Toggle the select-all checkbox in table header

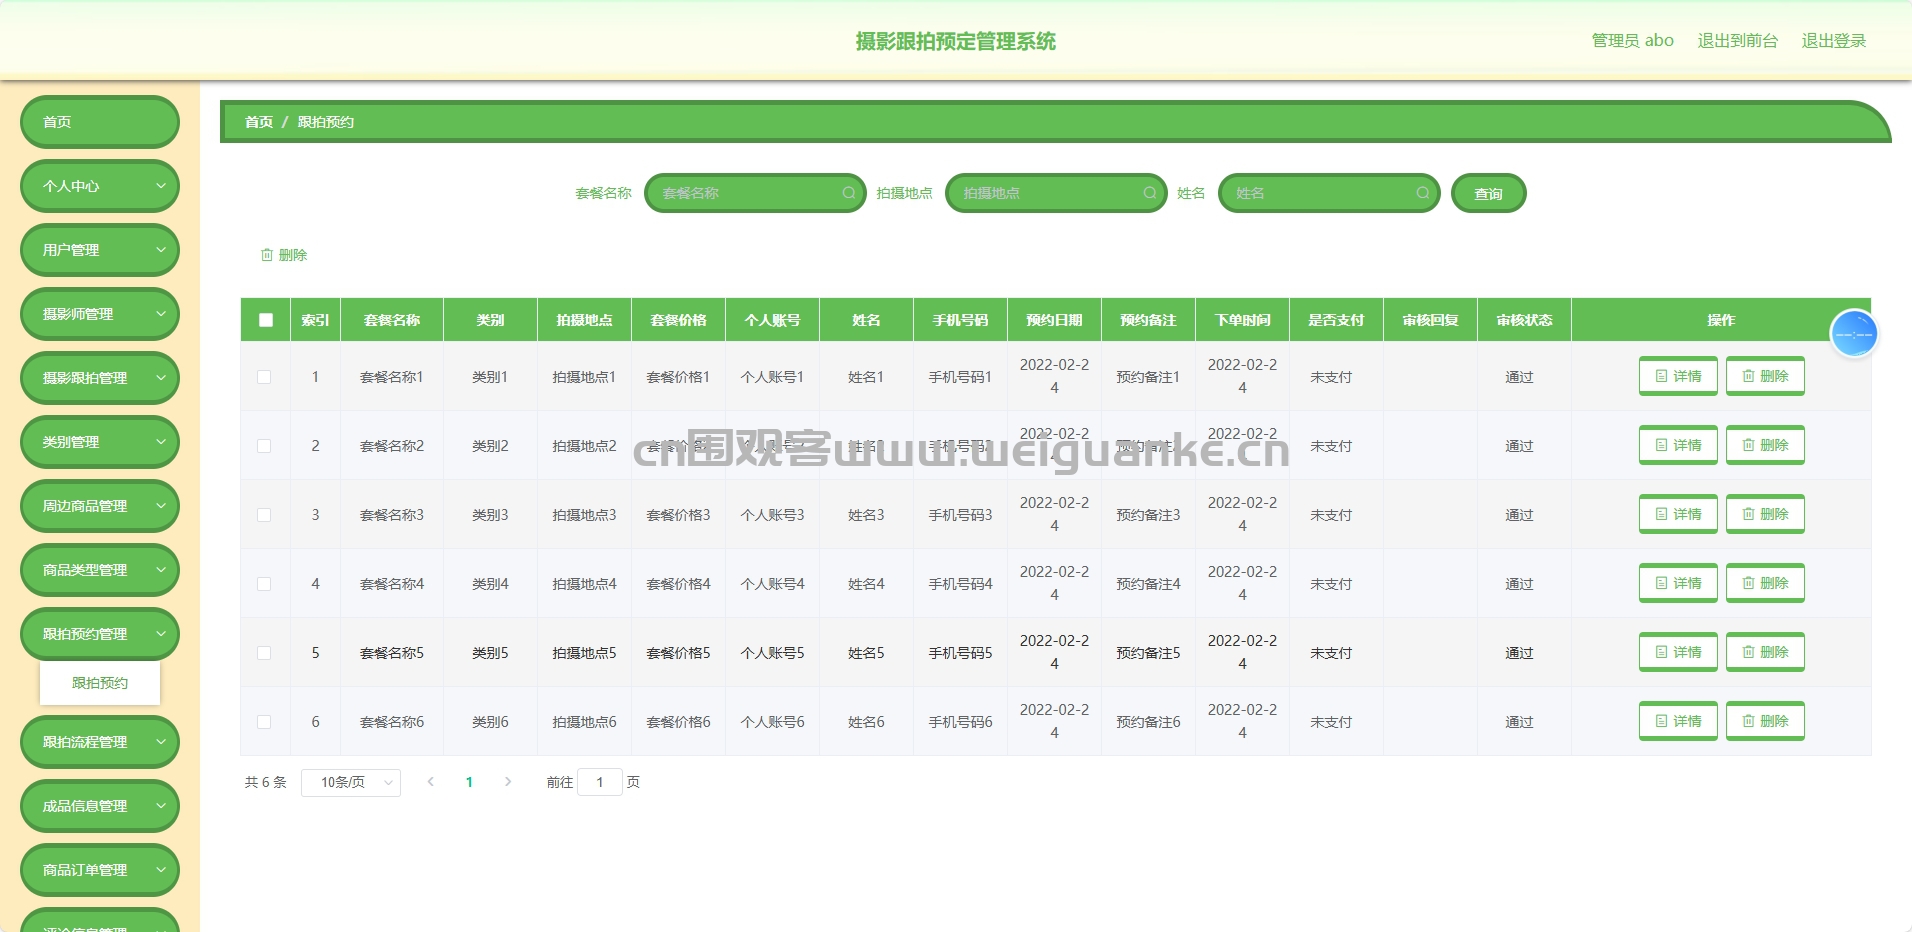265,320
